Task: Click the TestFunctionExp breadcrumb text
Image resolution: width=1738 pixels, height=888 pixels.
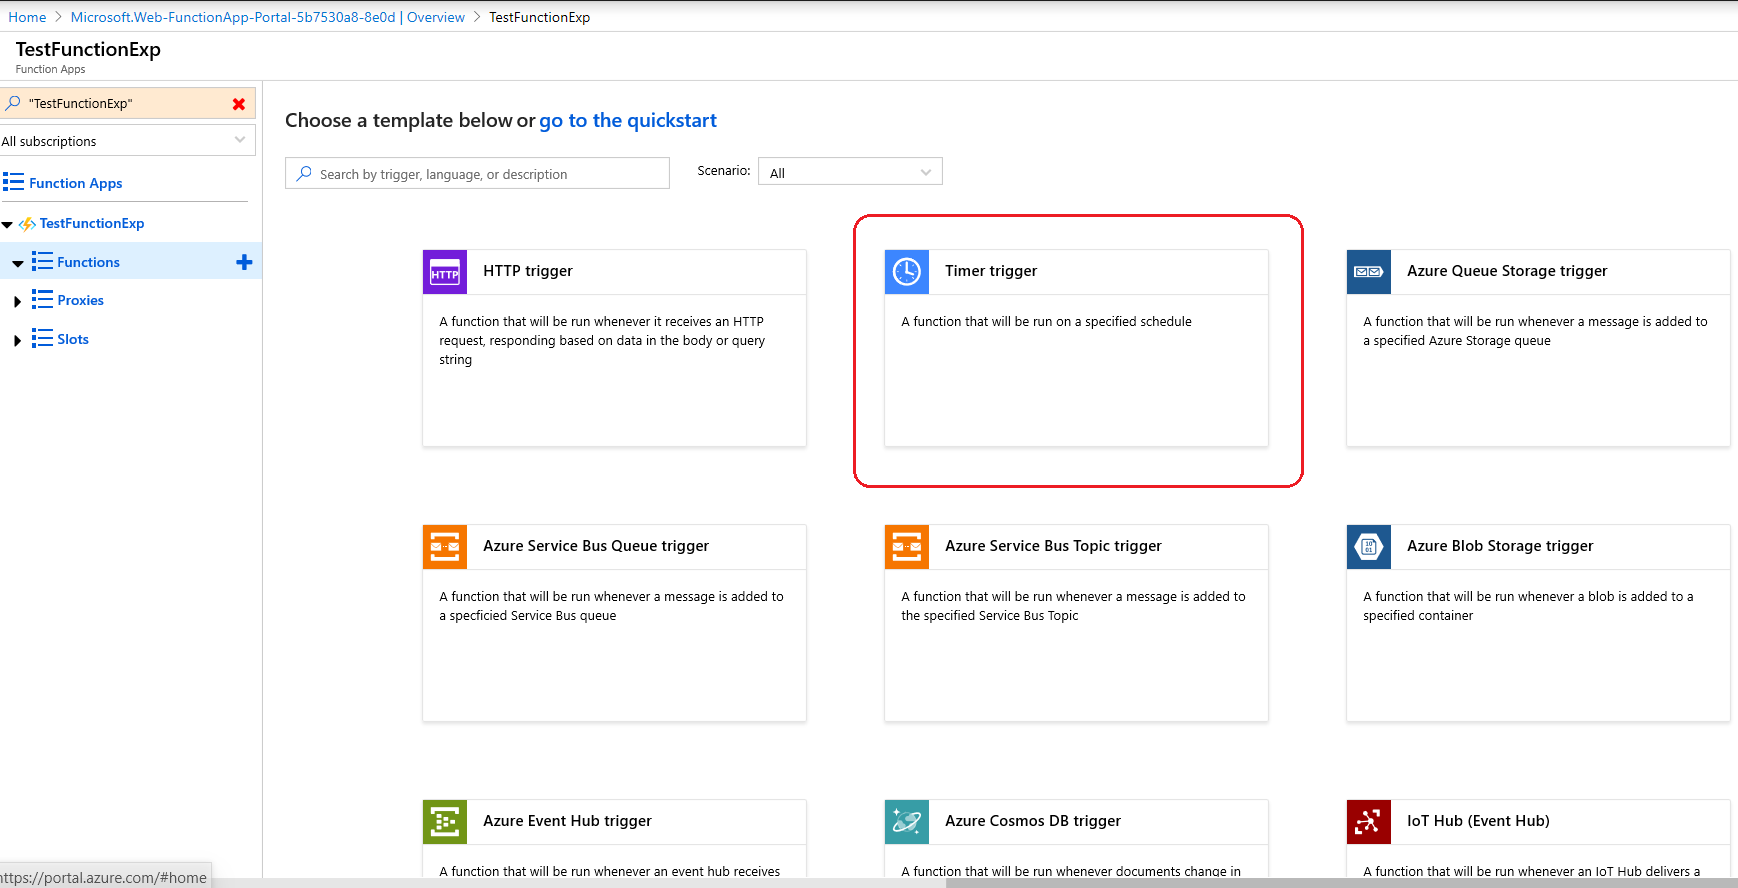Action: 539,17
